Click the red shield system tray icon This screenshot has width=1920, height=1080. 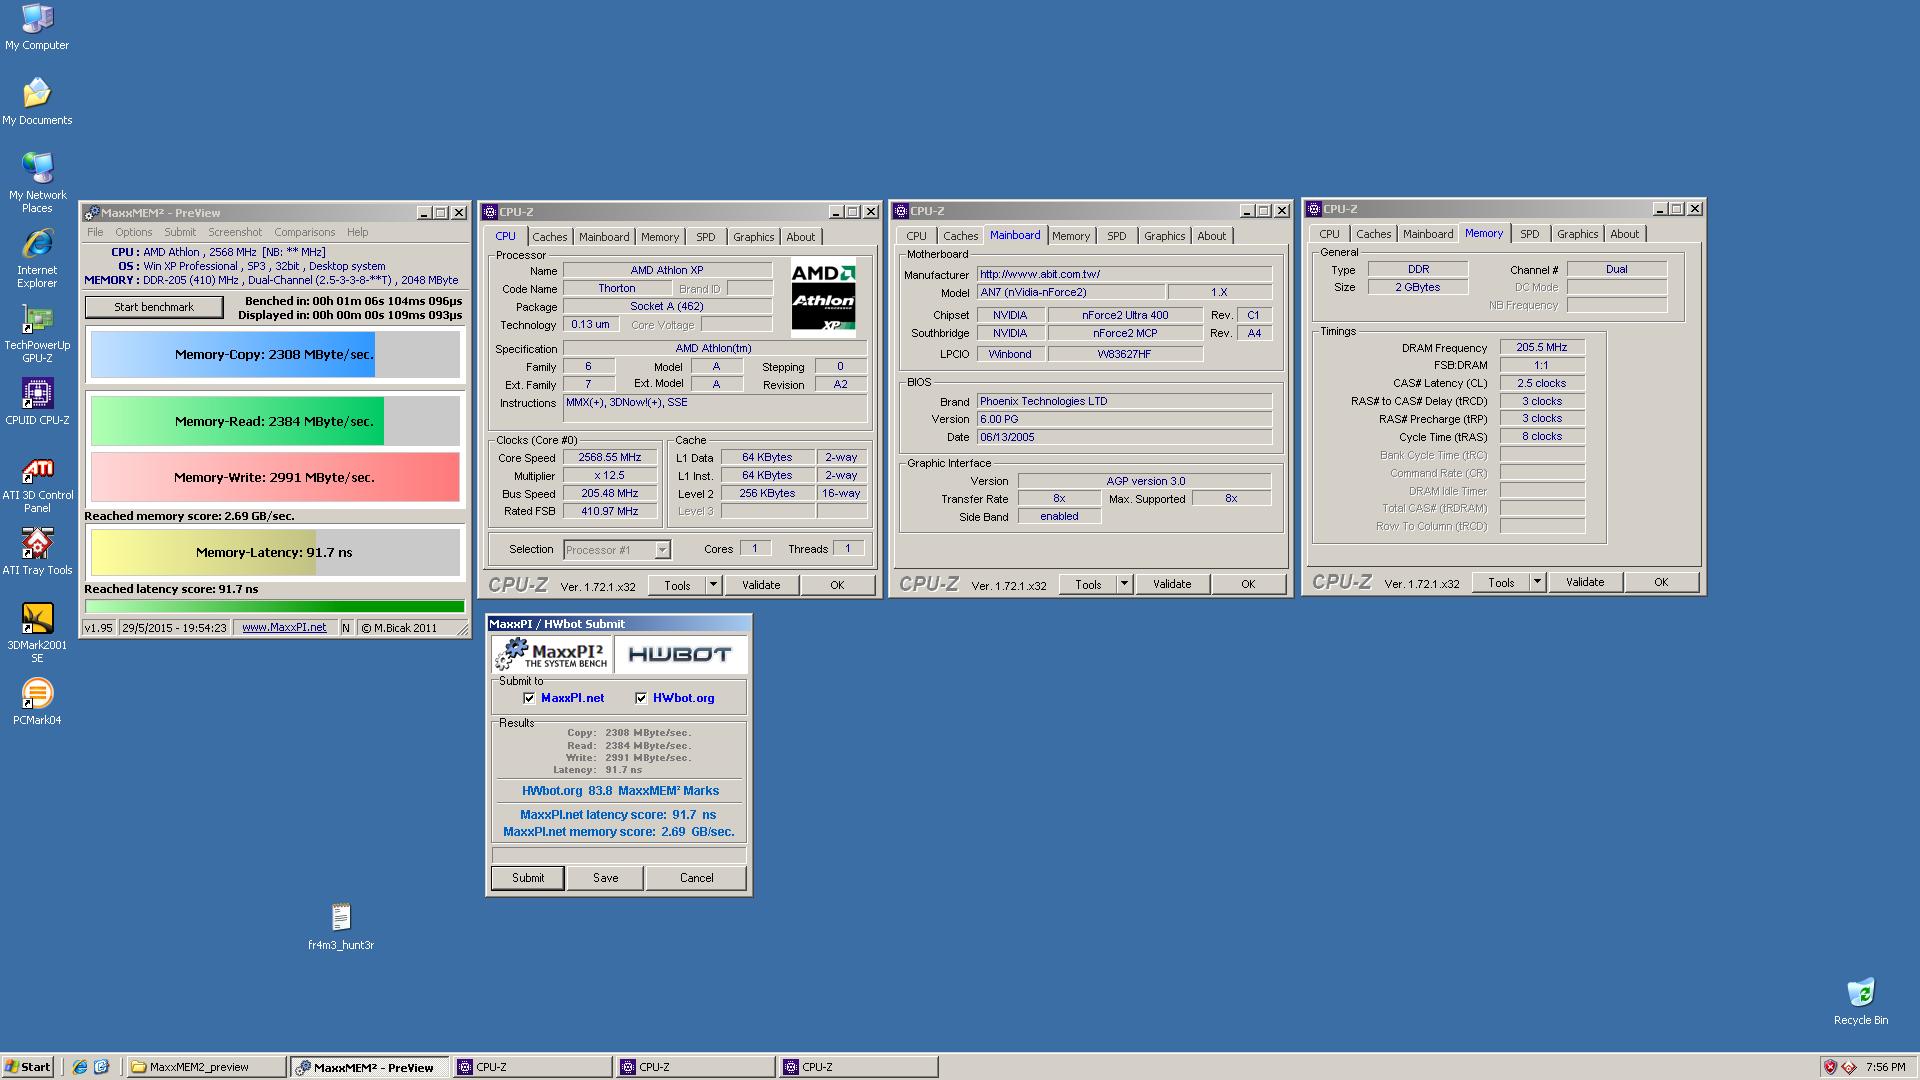(x=1830, y=1067)
